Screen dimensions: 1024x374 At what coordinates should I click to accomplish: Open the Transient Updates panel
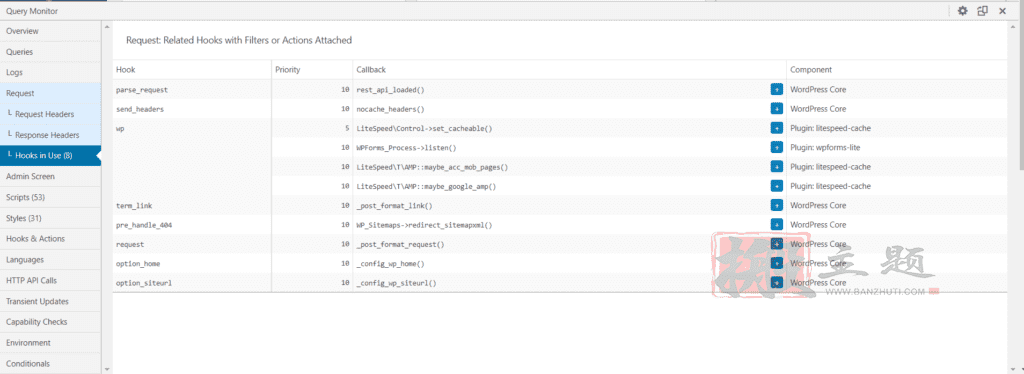click(x=50, y=302)
